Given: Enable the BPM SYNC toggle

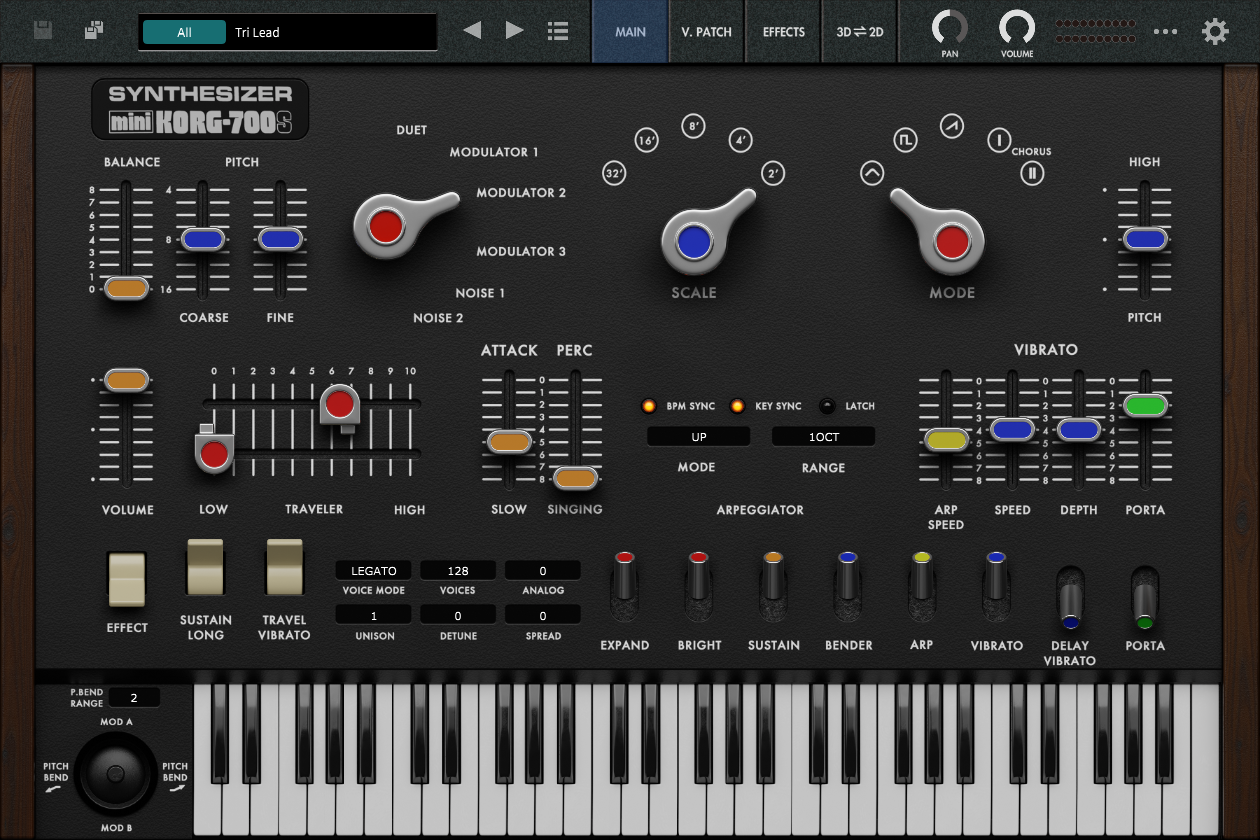Looking at the screenshot, I should pyautogui.click(x=648, y=405).
